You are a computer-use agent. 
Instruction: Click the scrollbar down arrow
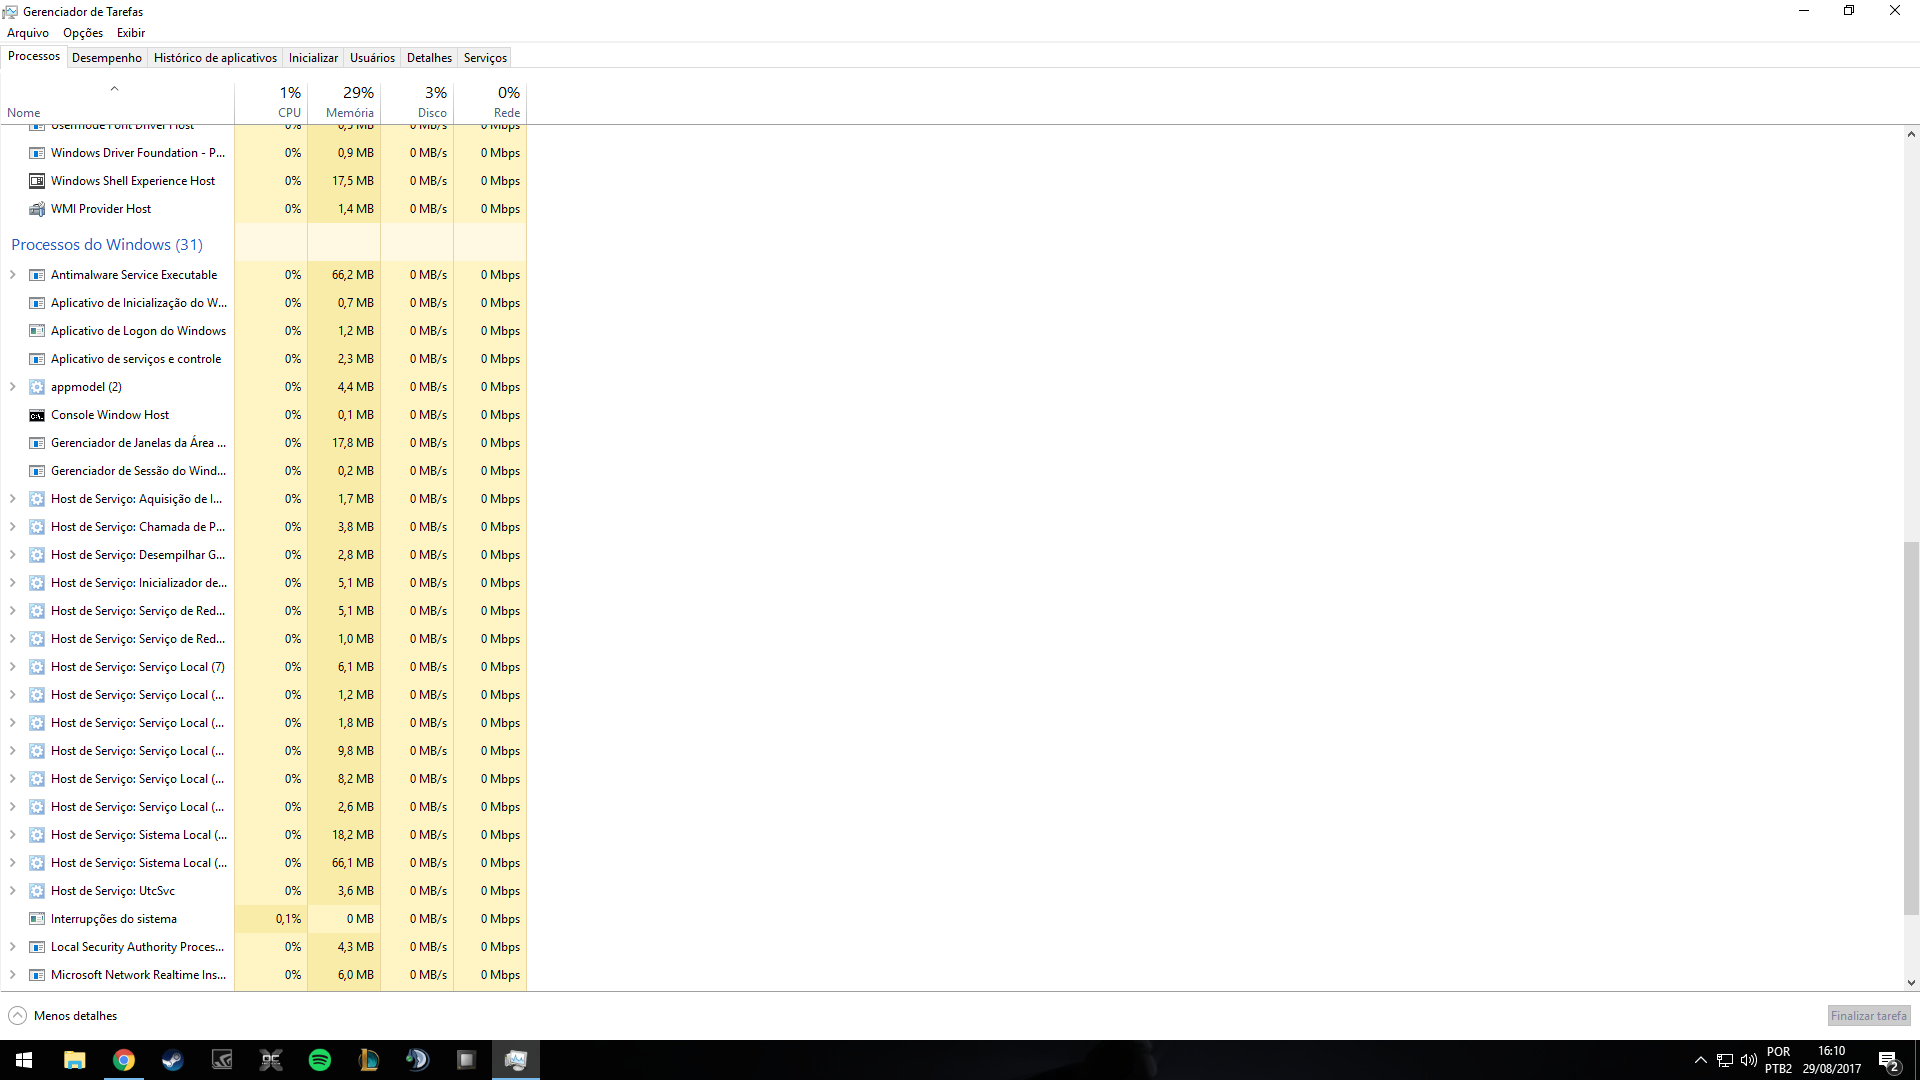tap(1911, 983)
